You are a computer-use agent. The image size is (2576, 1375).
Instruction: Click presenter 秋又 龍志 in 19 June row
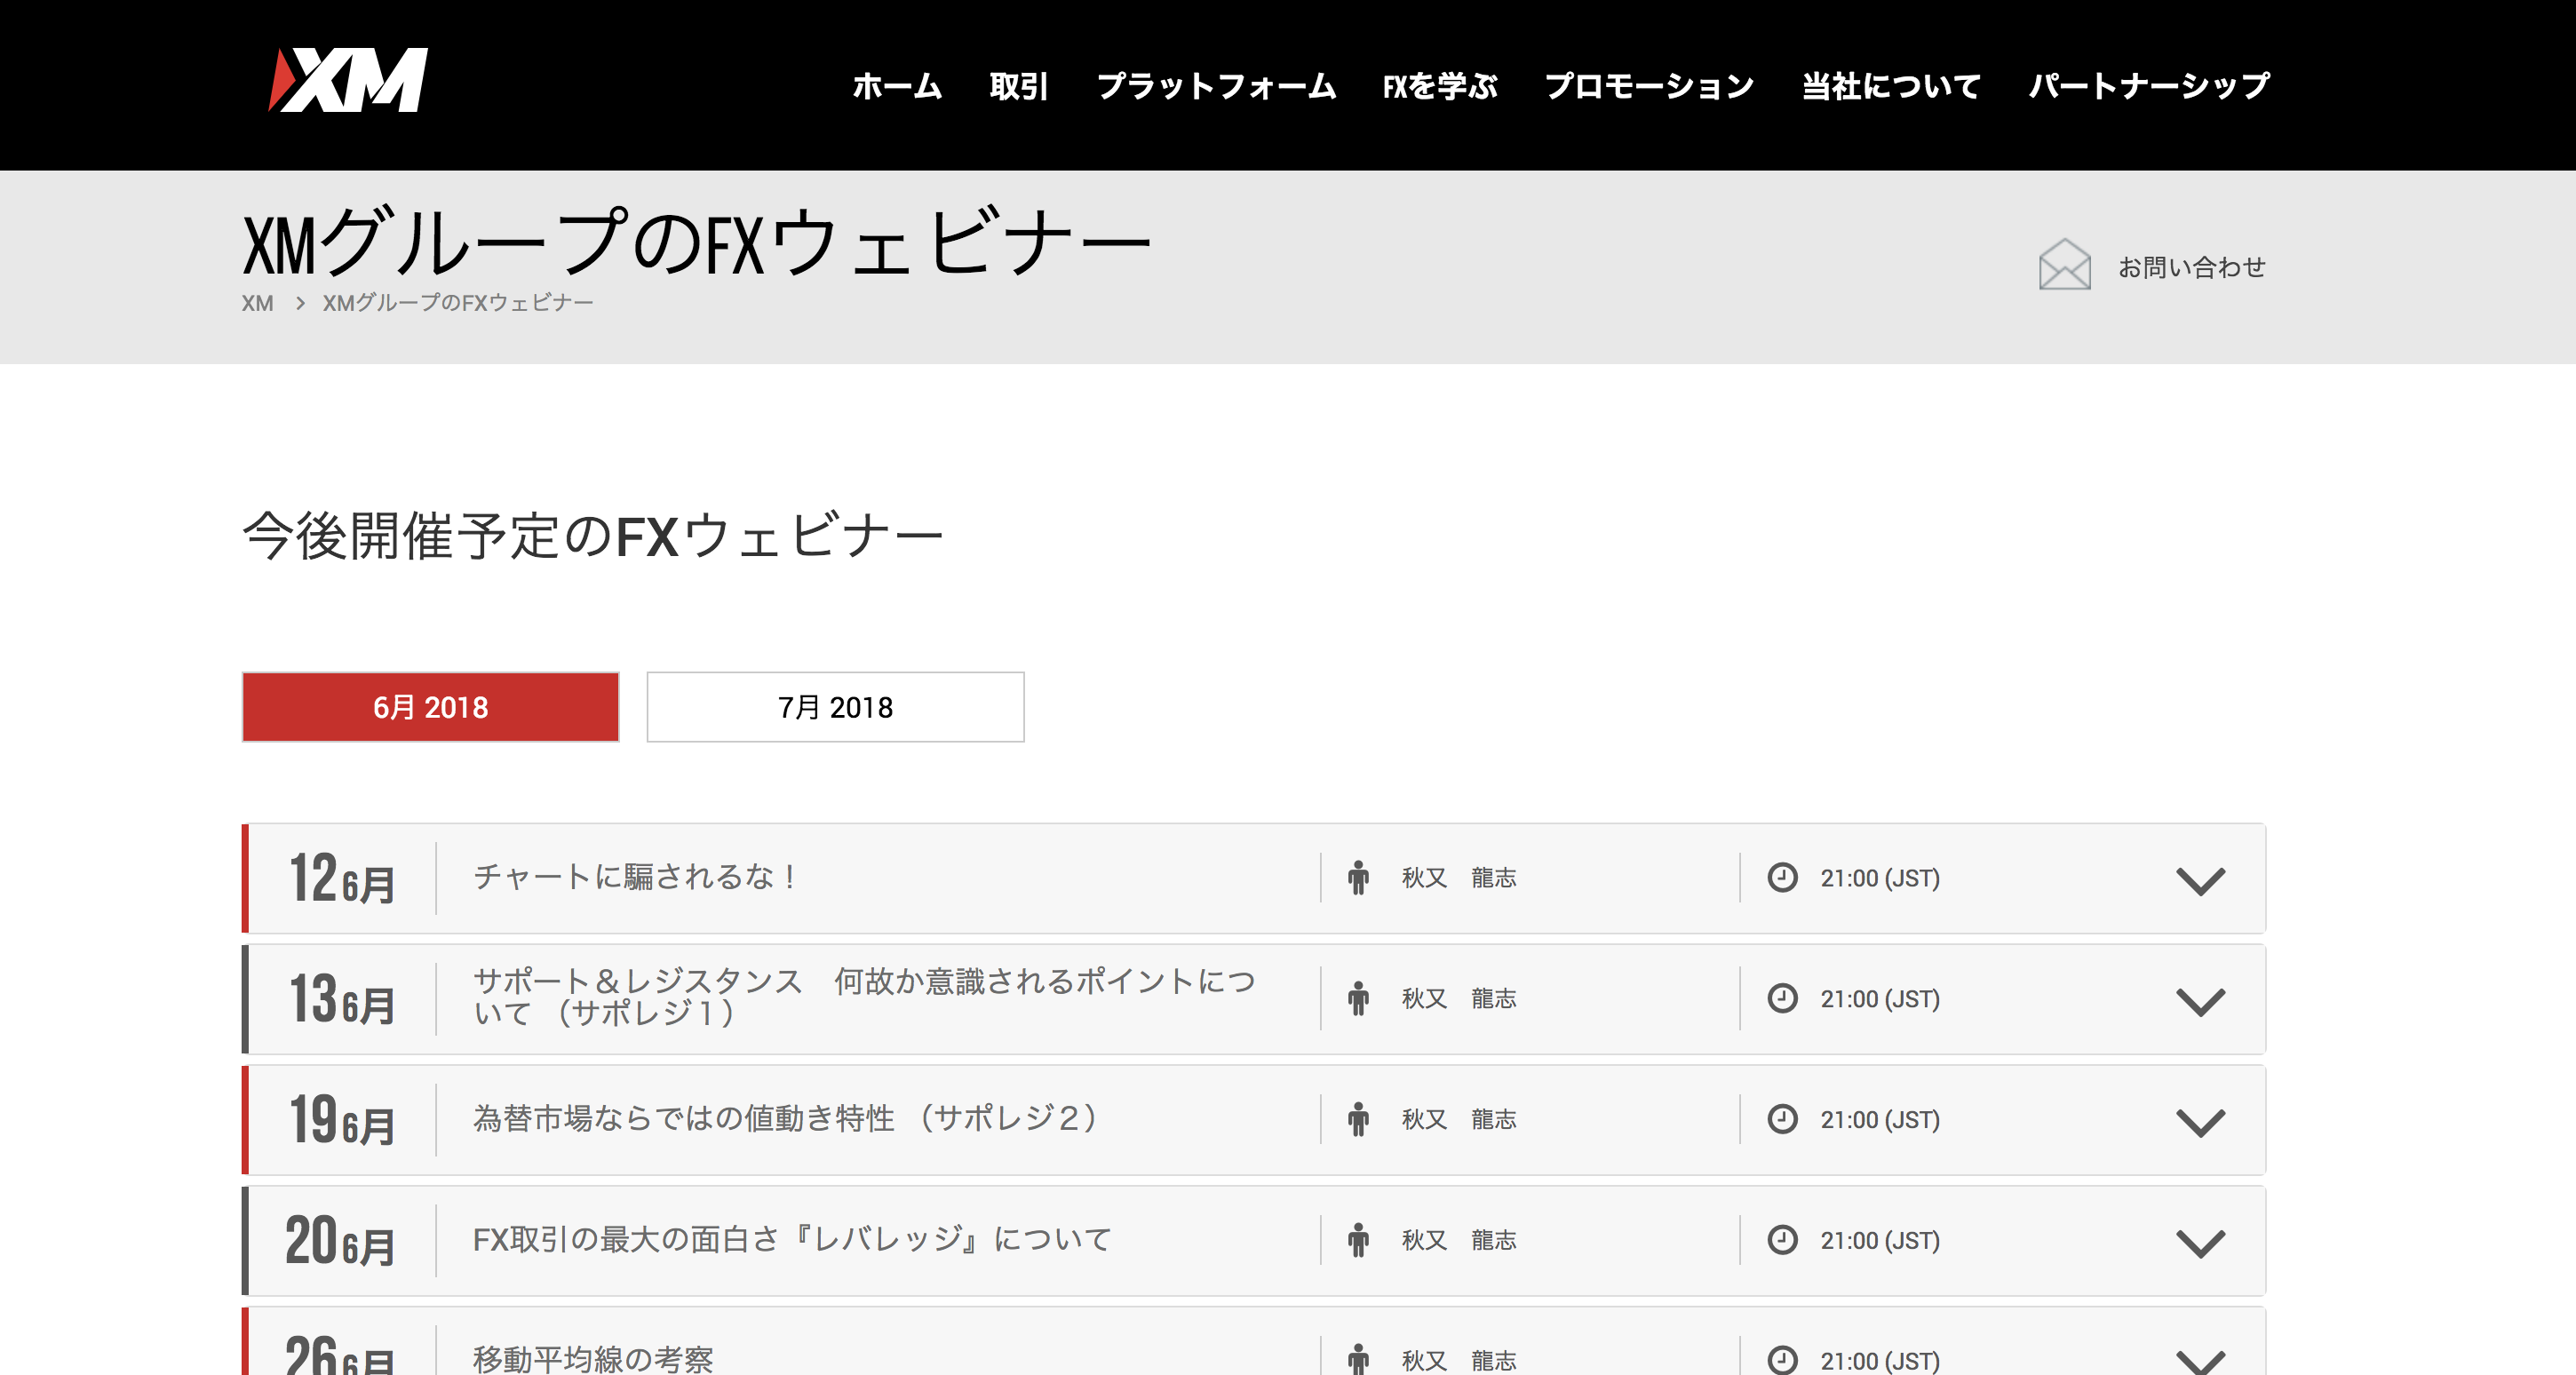pyautogui.click(x=1459, y=1120)
